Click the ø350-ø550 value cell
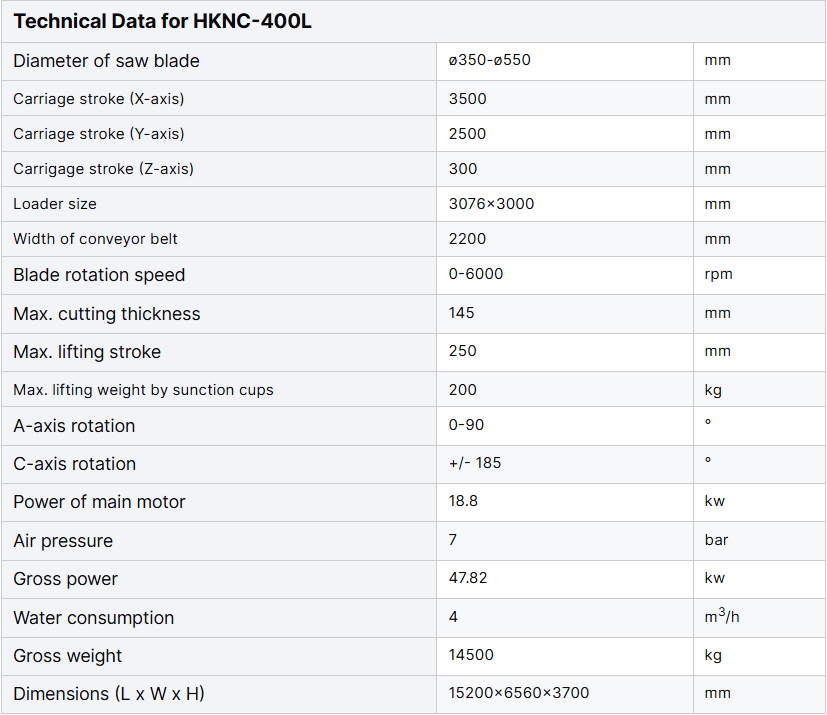The width and height of the screenshot is (827, 715). tap(490, 60)
